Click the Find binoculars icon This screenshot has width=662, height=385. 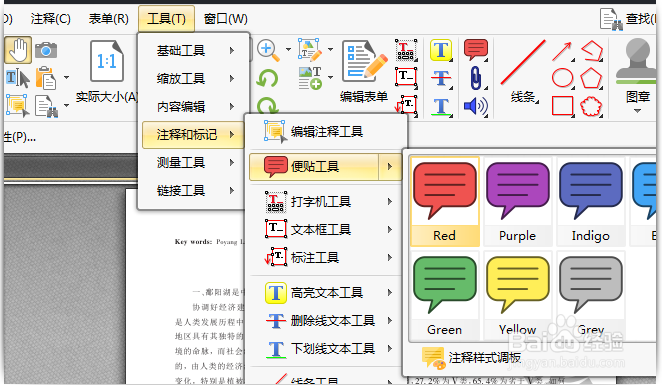pos(612,19)
